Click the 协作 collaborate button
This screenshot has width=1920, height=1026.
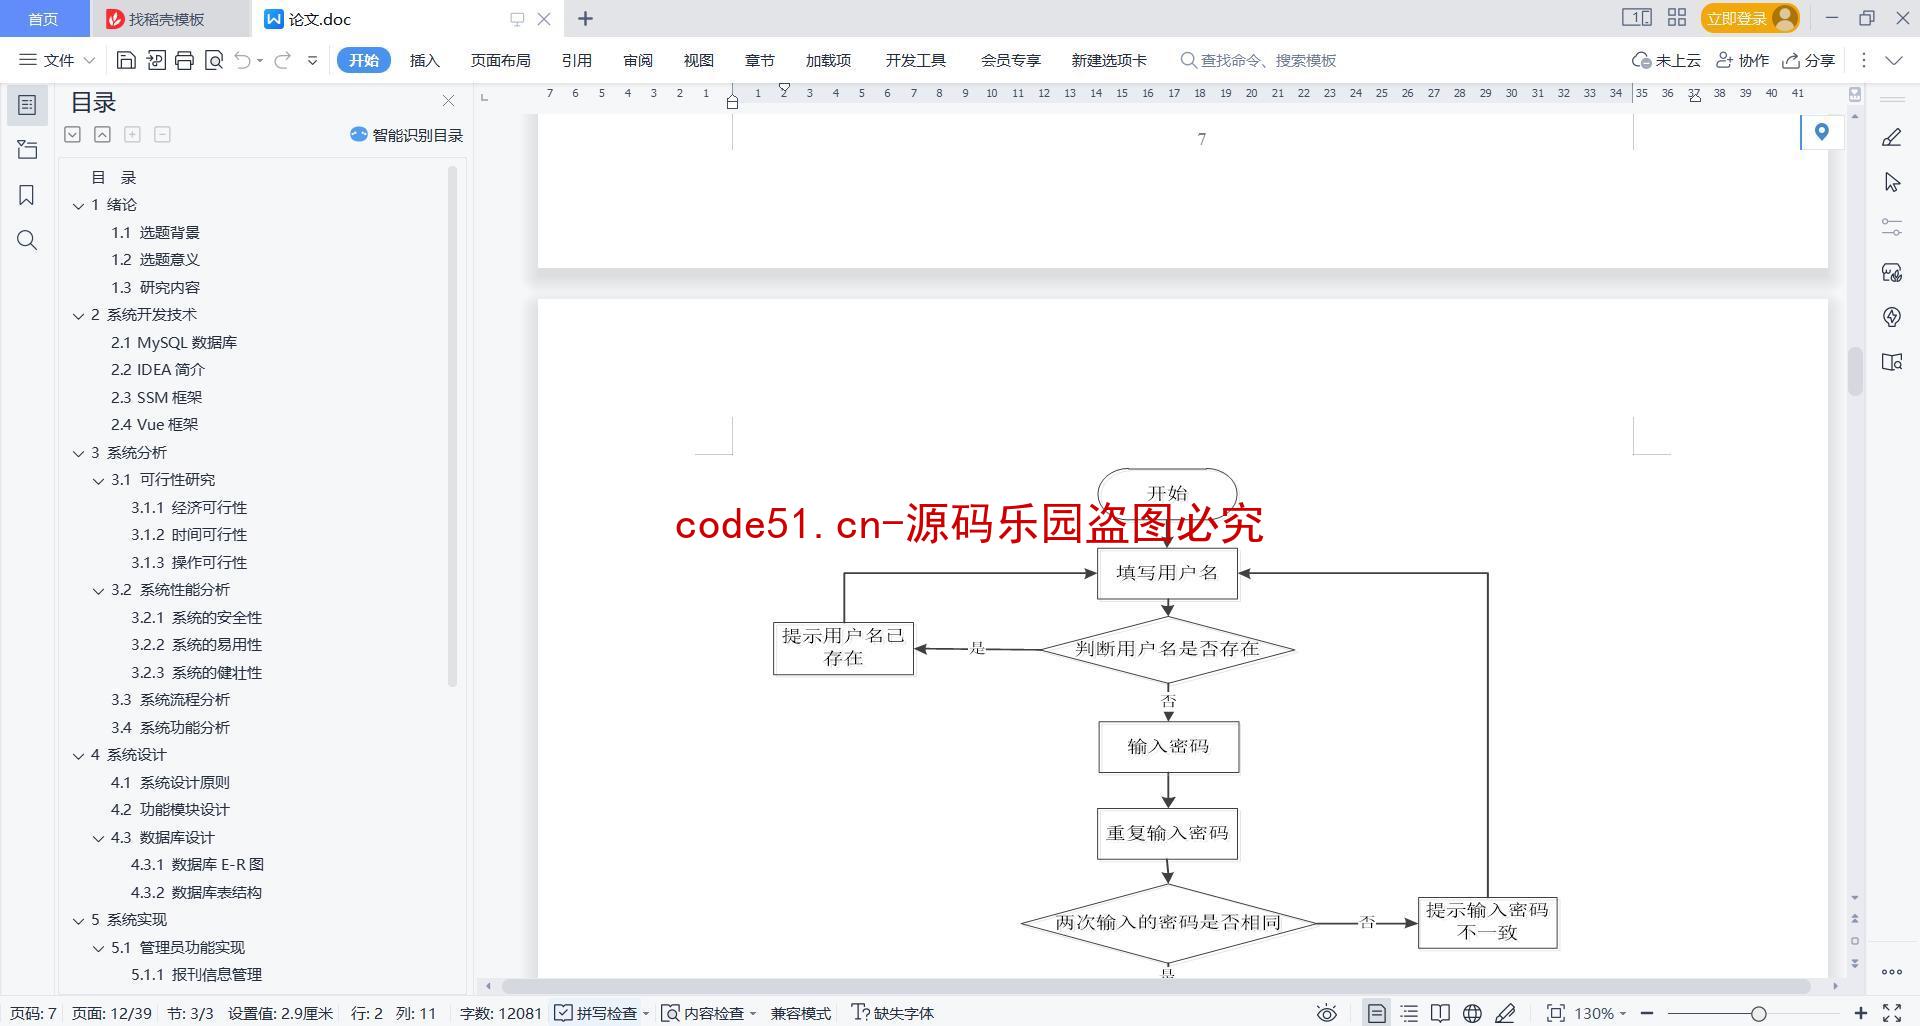[1742, 60]
